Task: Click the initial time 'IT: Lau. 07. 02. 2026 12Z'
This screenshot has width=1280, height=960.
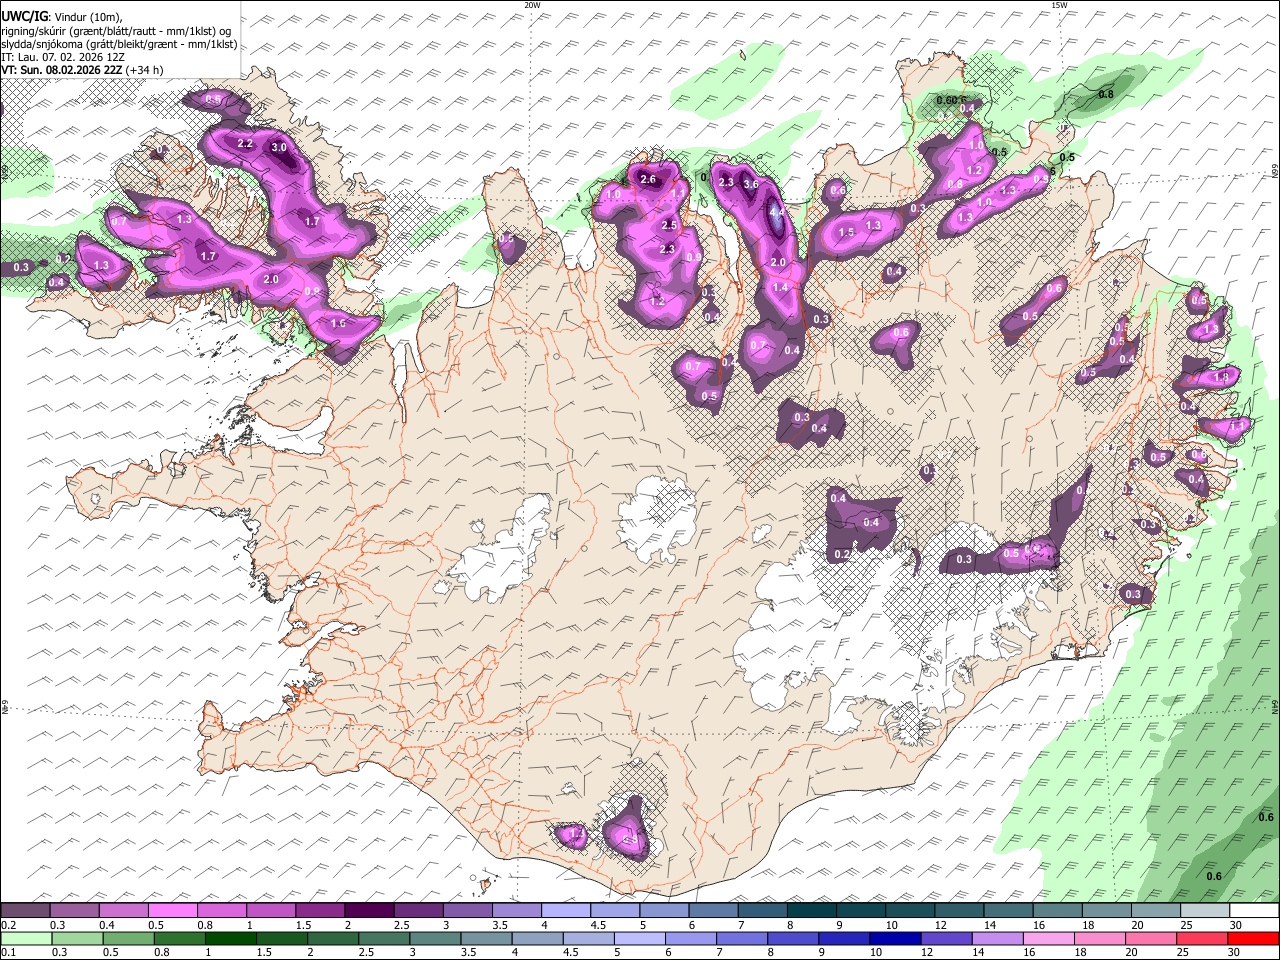Action: 63,57
